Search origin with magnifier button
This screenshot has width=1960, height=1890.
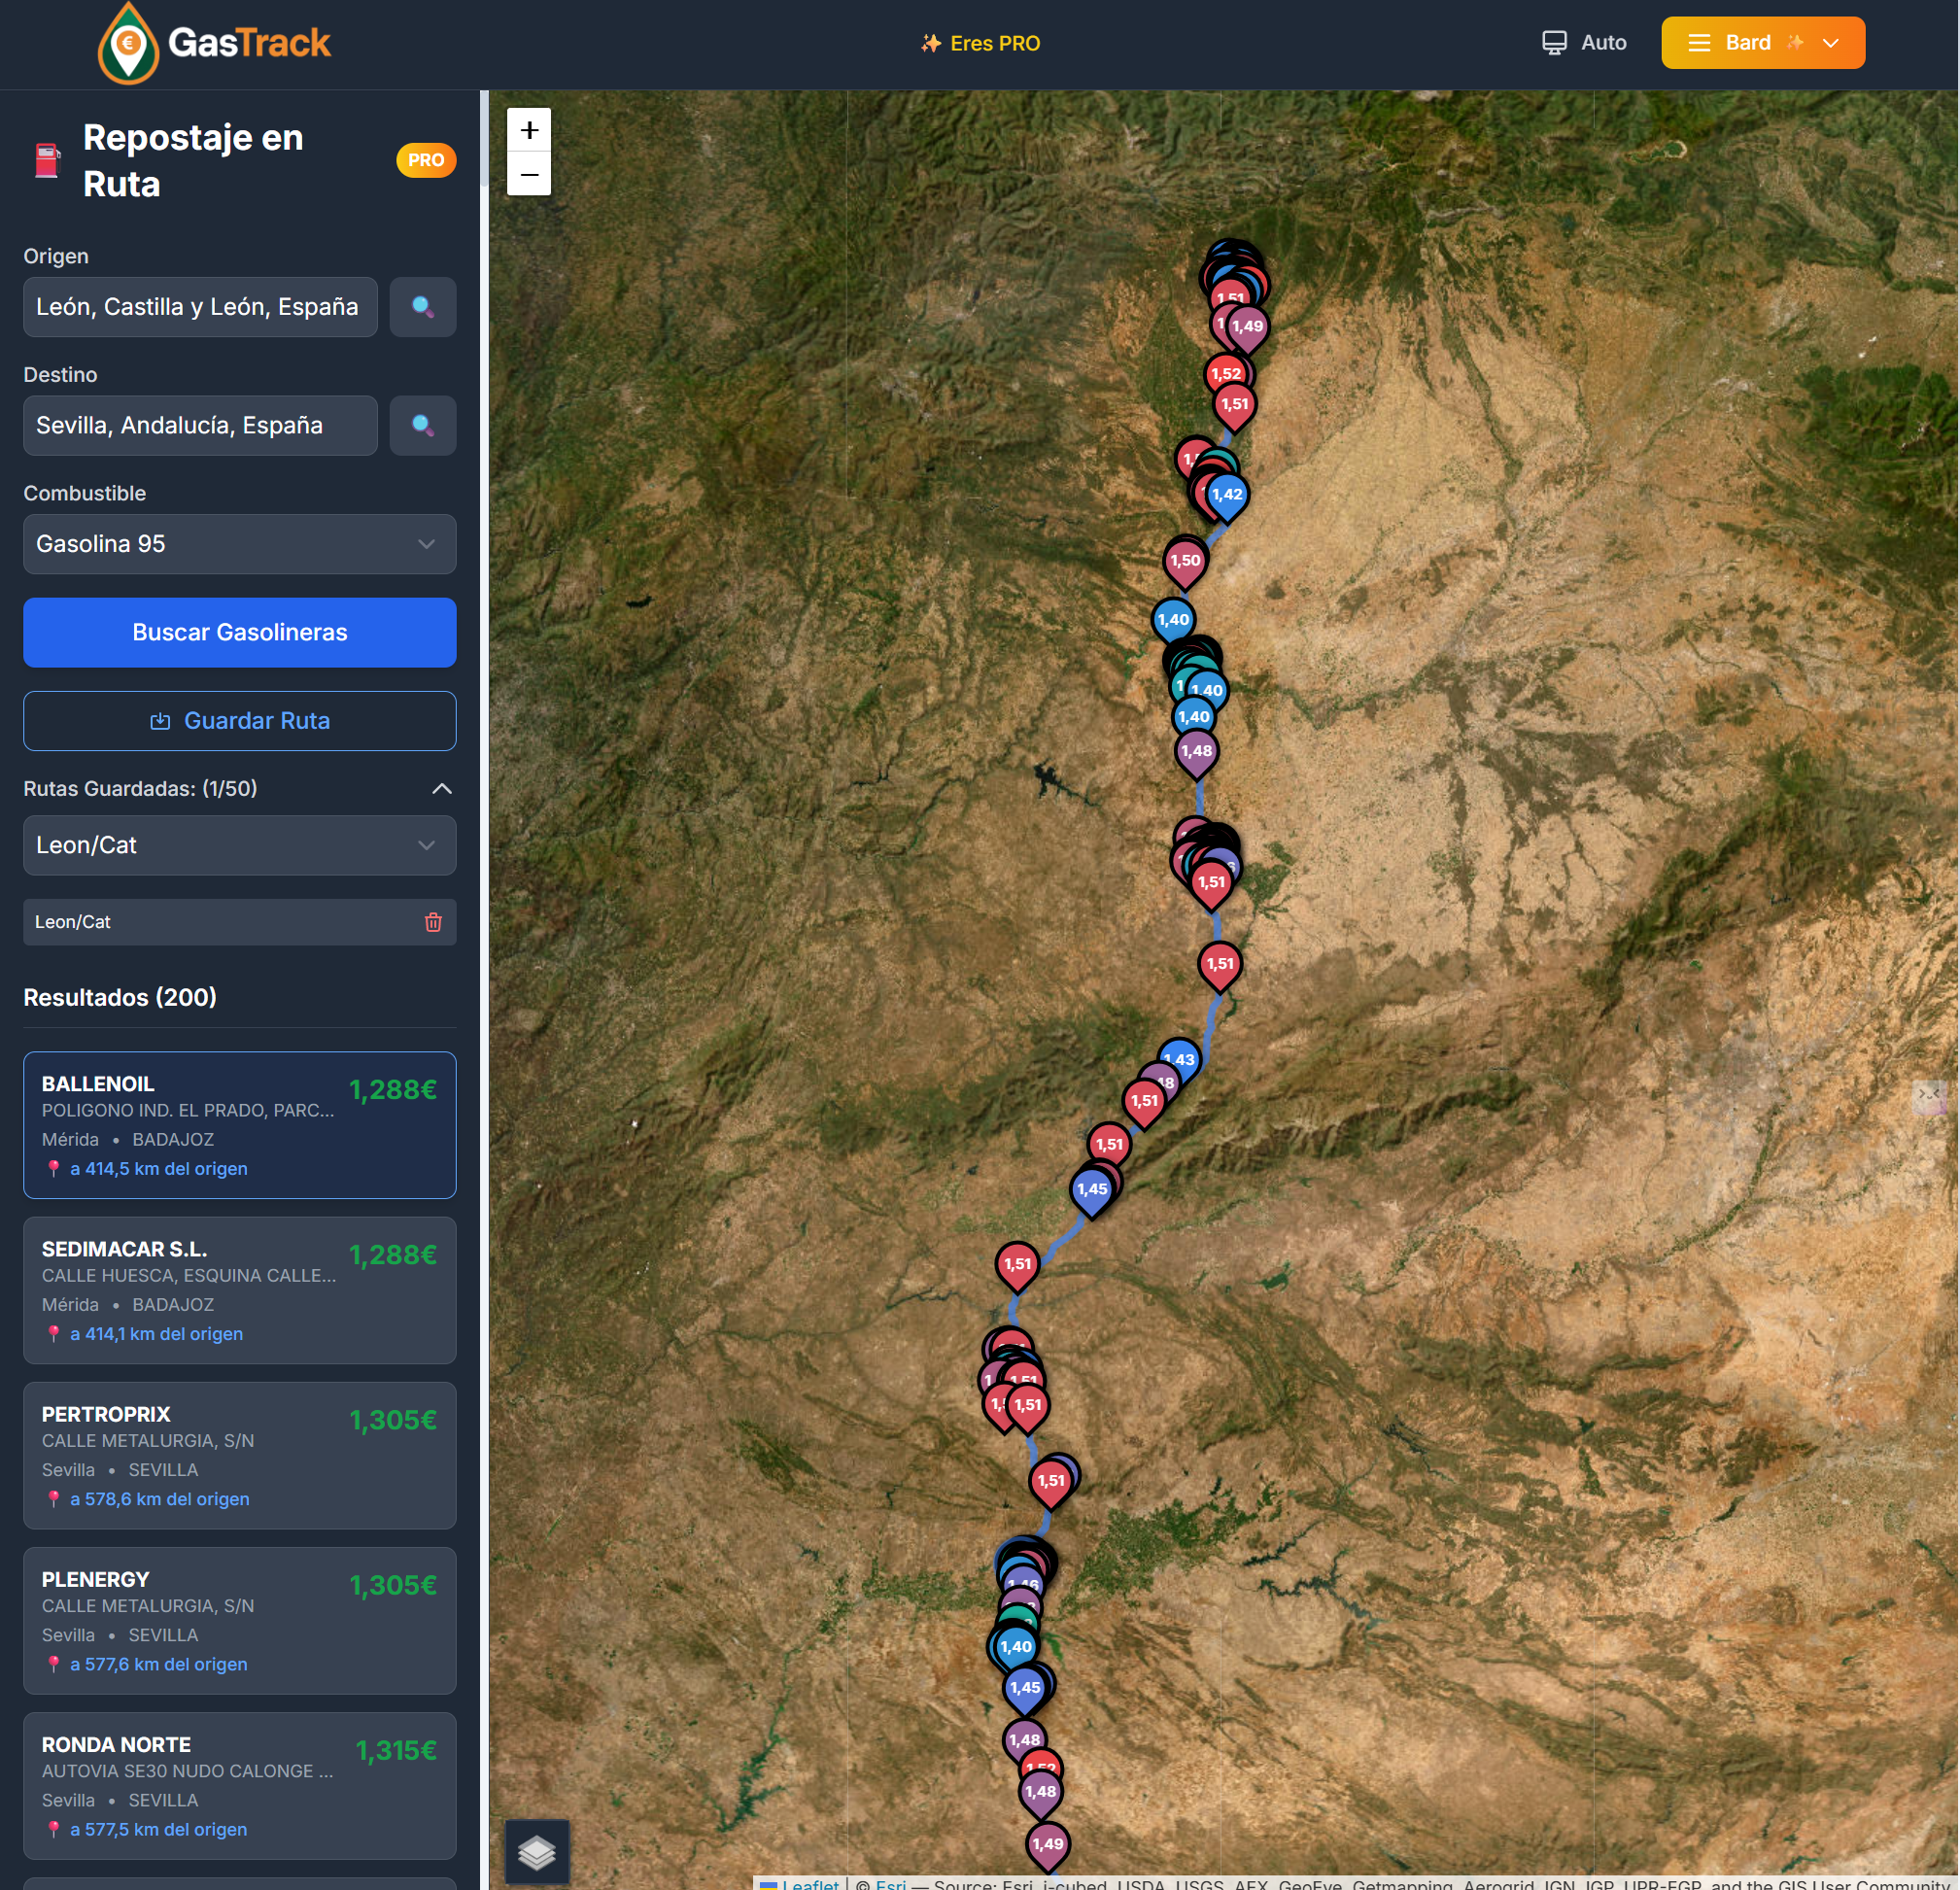pyautogui.click(x=423, y=307)
